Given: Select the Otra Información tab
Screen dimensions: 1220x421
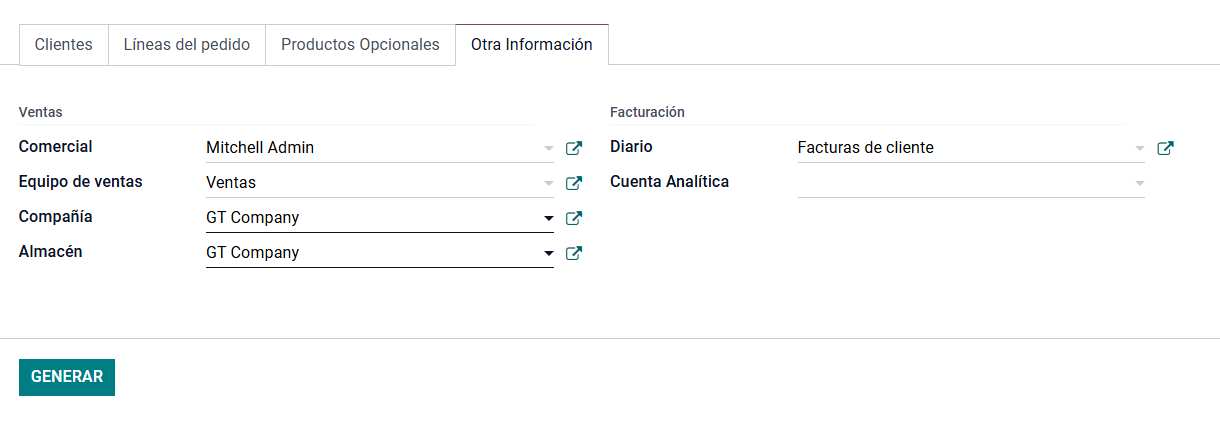Looking at the screenshot, I should [531, 45].
